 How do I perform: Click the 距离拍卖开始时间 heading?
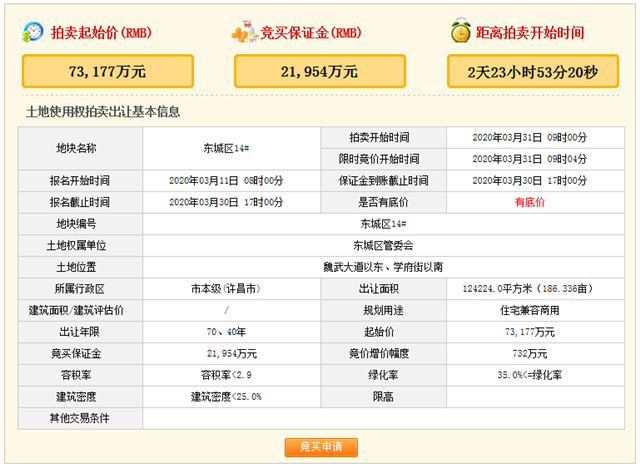point(530,32)
